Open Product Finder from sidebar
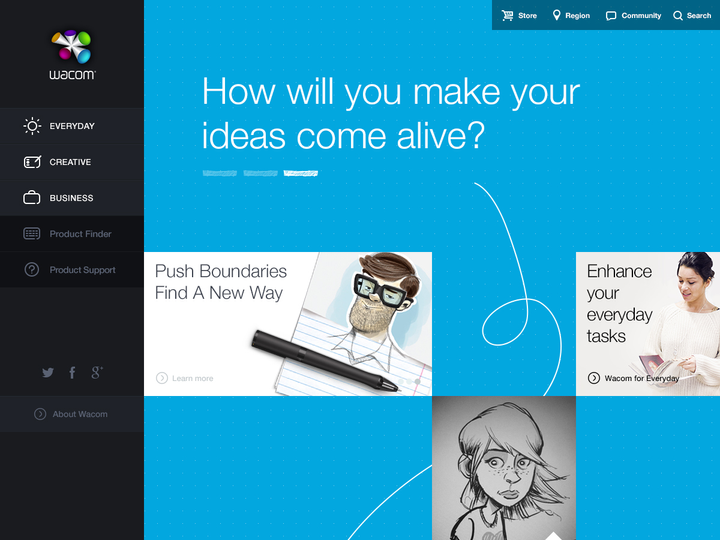This screenshot has height=540, width=720. (x=72, y=234)
